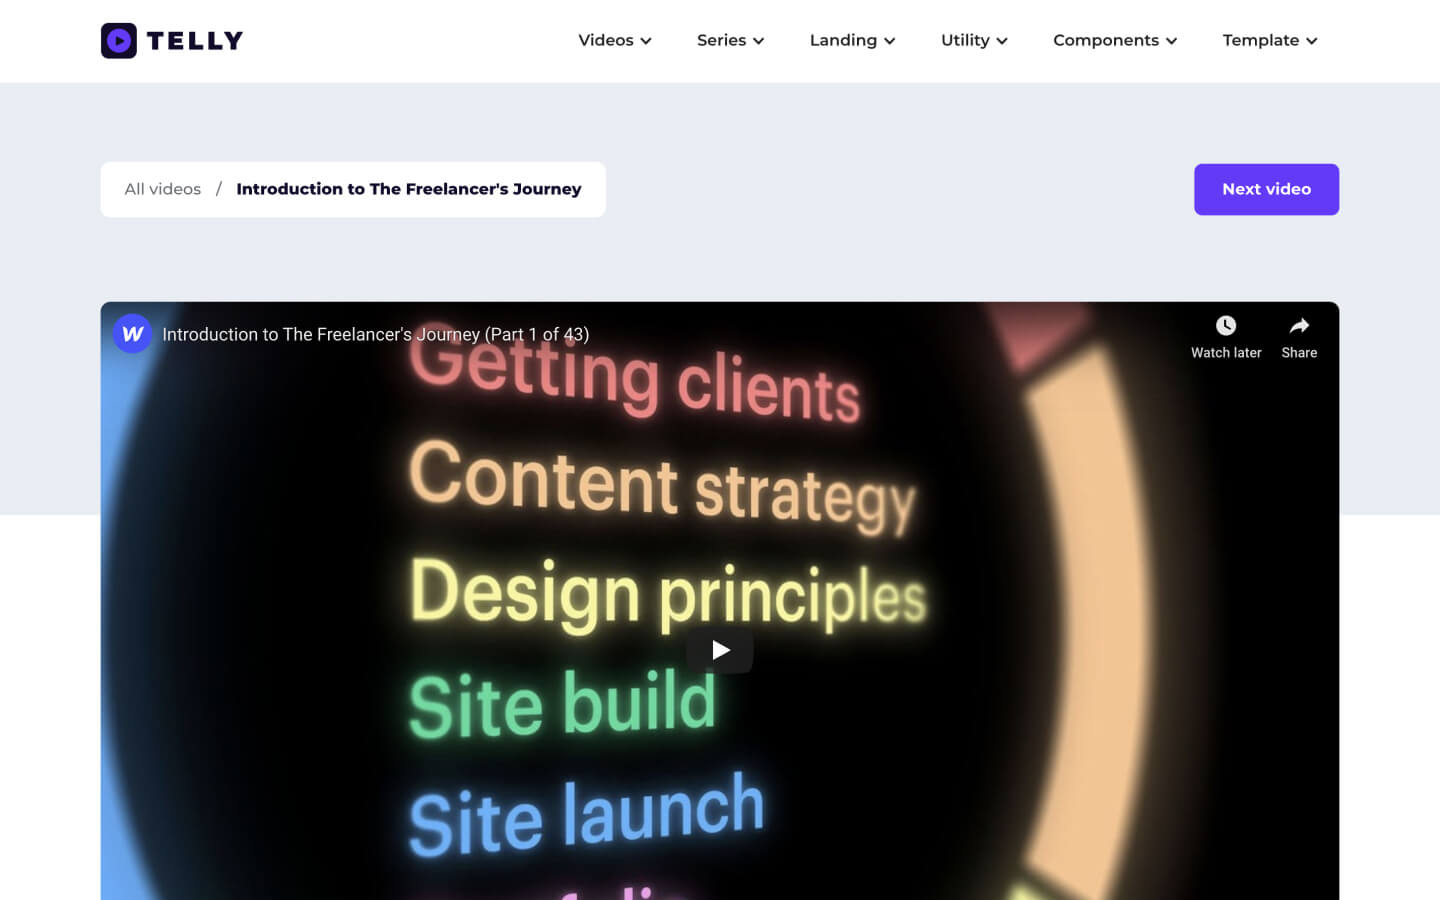Click the breadcrumb title of the current video
This screenshot has width=1440, height=900.
(408, 189)
